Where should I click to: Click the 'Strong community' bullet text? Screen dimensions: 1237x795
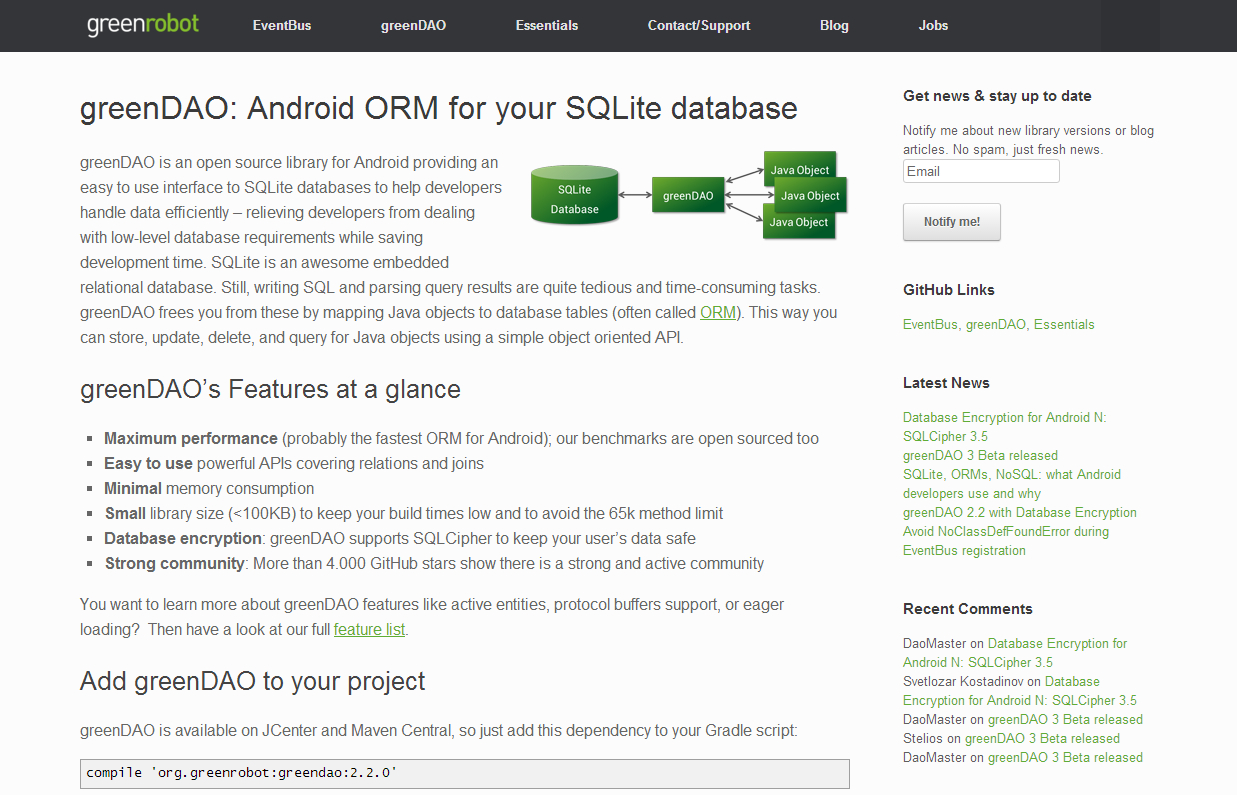[x=175, y=563]
